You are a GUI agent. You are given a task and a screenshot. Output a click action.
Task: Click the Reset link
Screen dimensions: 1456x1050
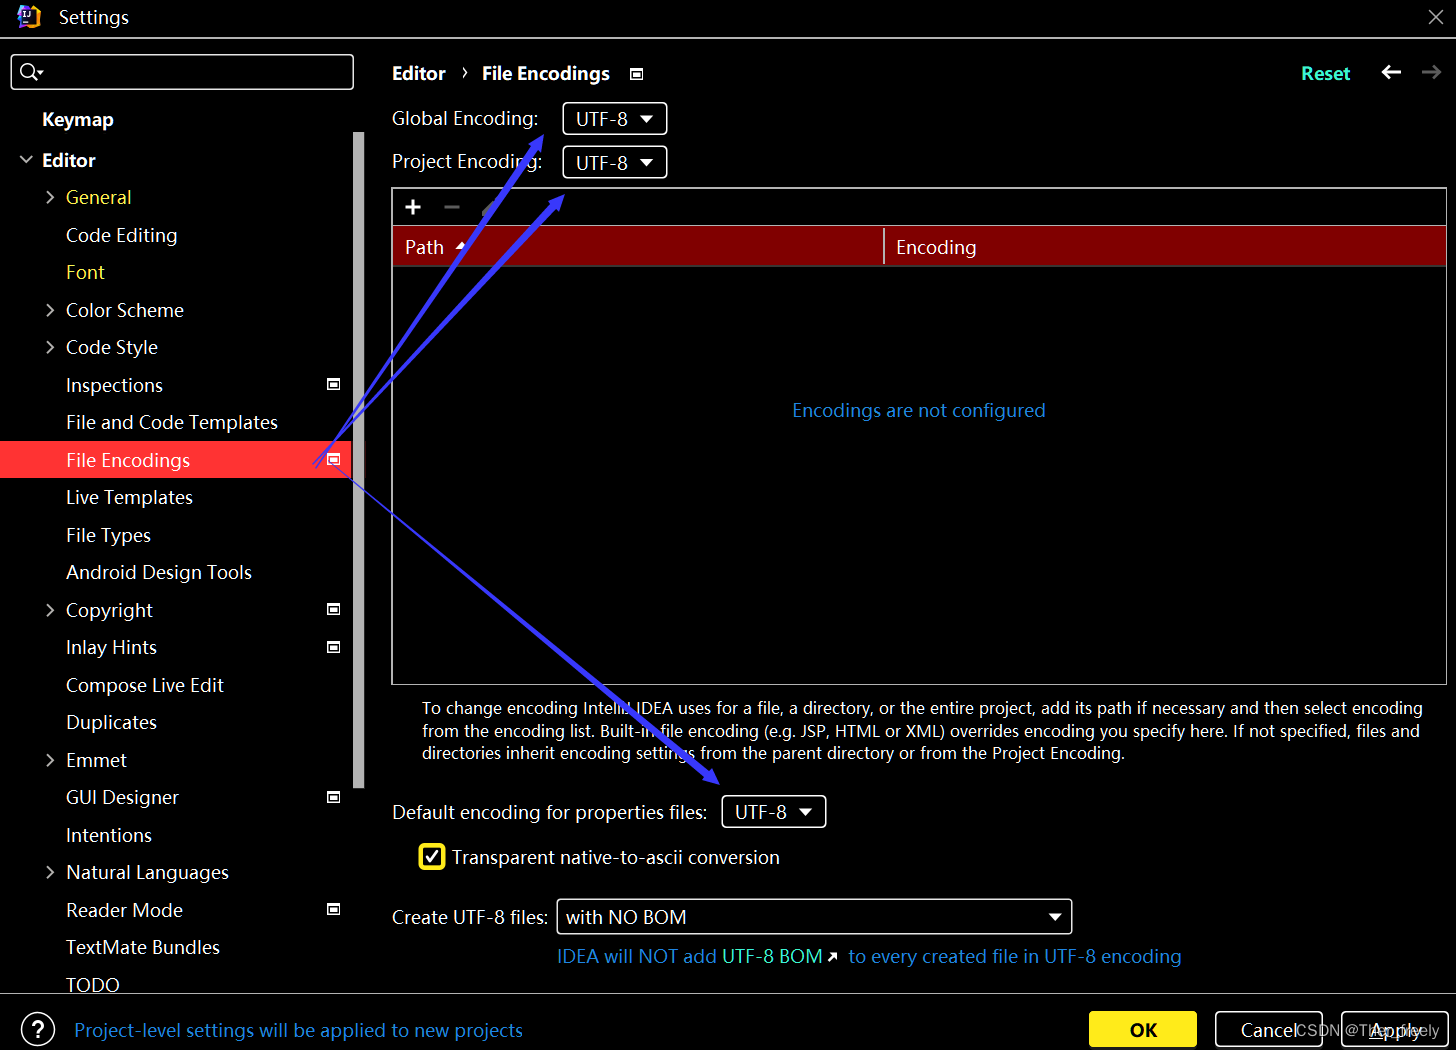click(1325, 73)
